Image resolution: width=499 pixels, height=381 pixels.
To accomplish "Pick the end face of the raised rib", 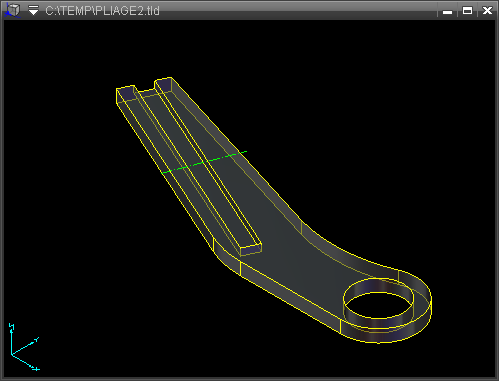I will coord(251,250).
